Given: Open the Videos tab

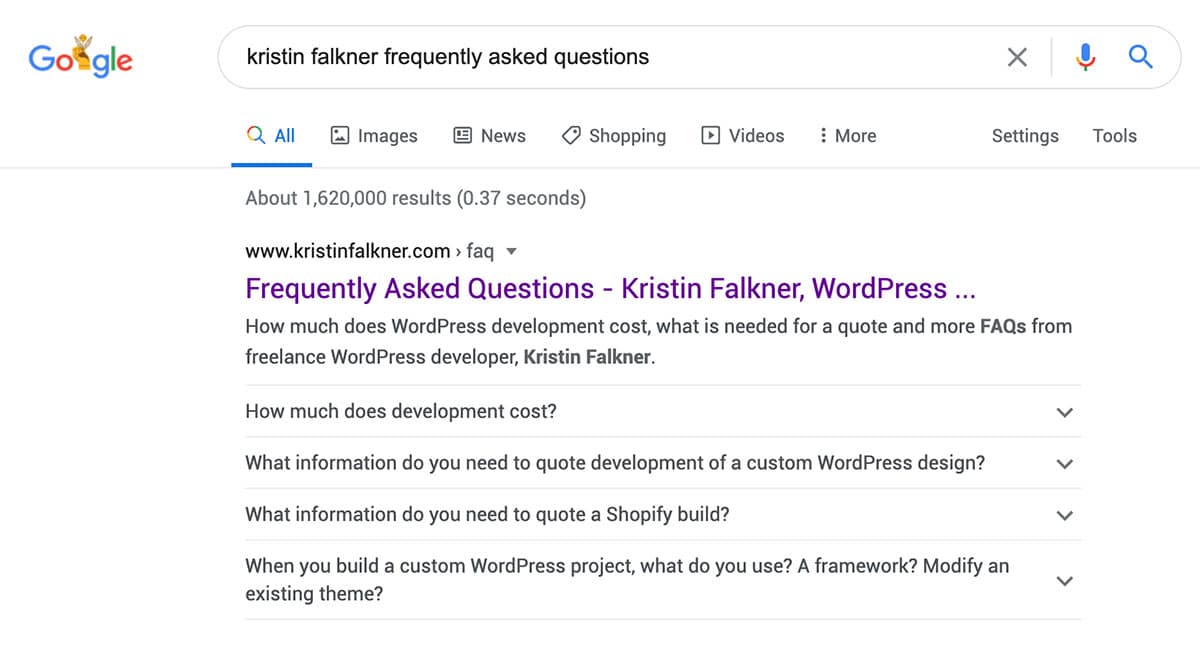Looking at the screenshot, I should (x=743, y=136).
